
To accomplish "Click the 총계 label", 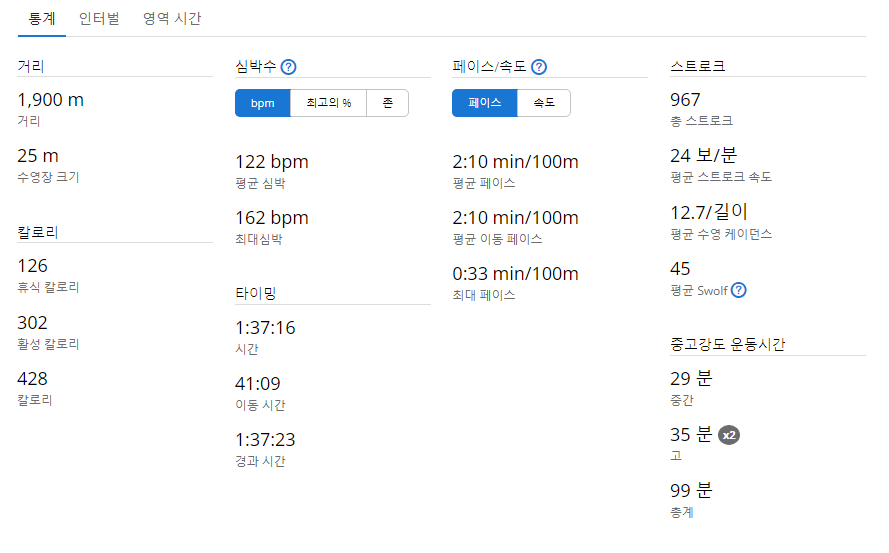I will (x=682, y=513).
